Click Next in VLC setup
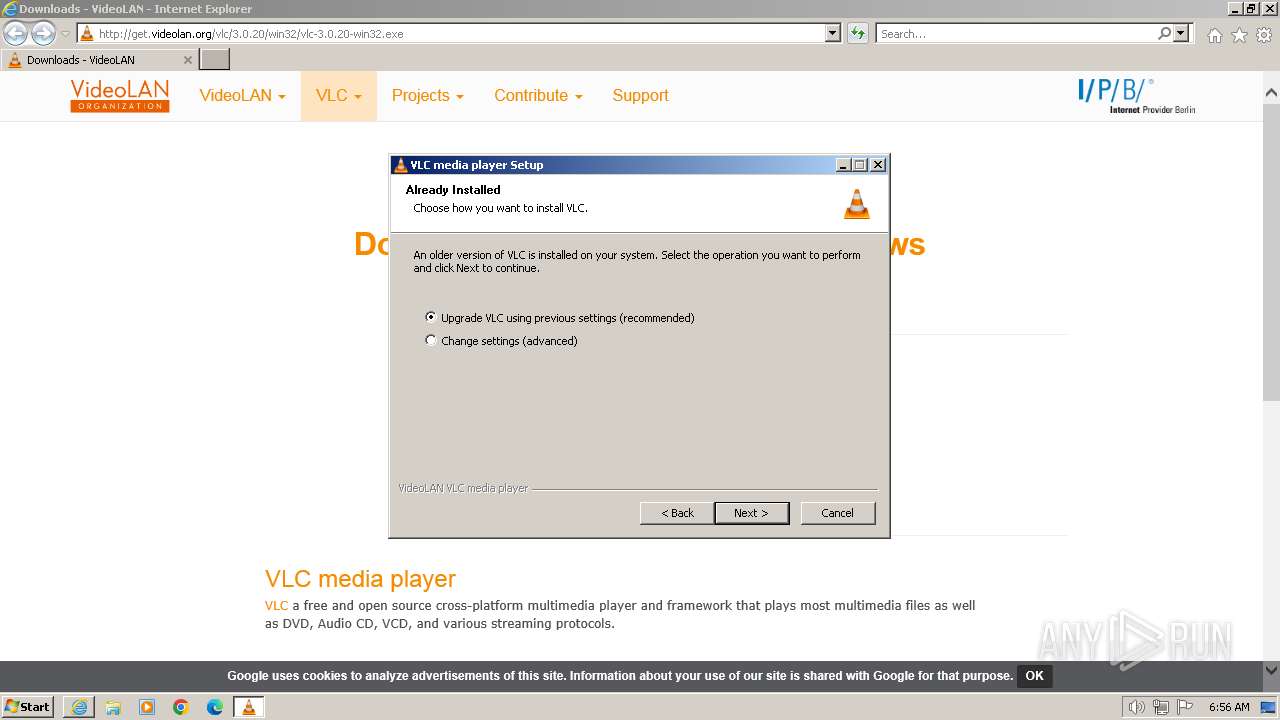 (752, 513)
